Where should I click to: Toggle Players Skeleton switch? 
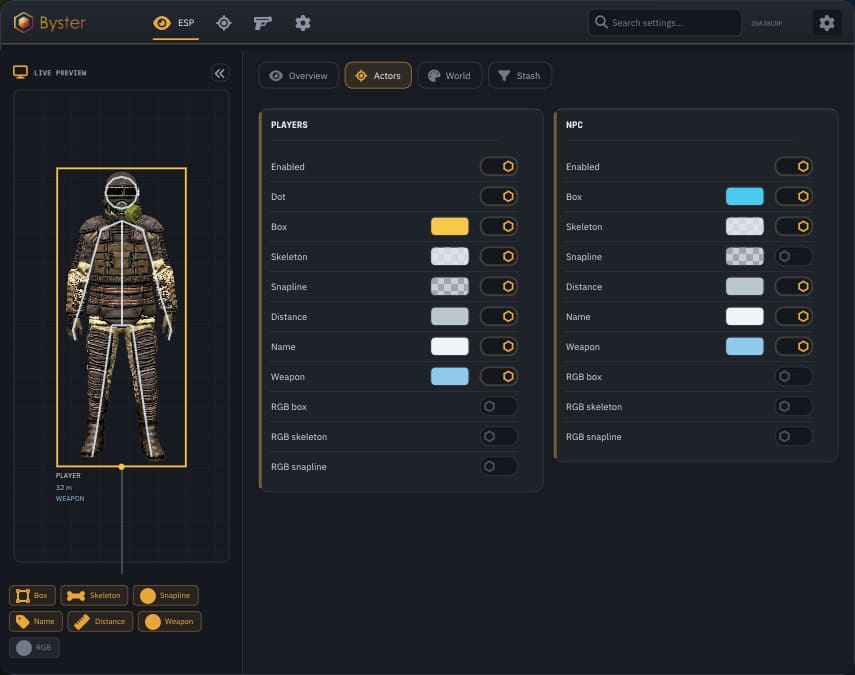(x=498, y=256)
